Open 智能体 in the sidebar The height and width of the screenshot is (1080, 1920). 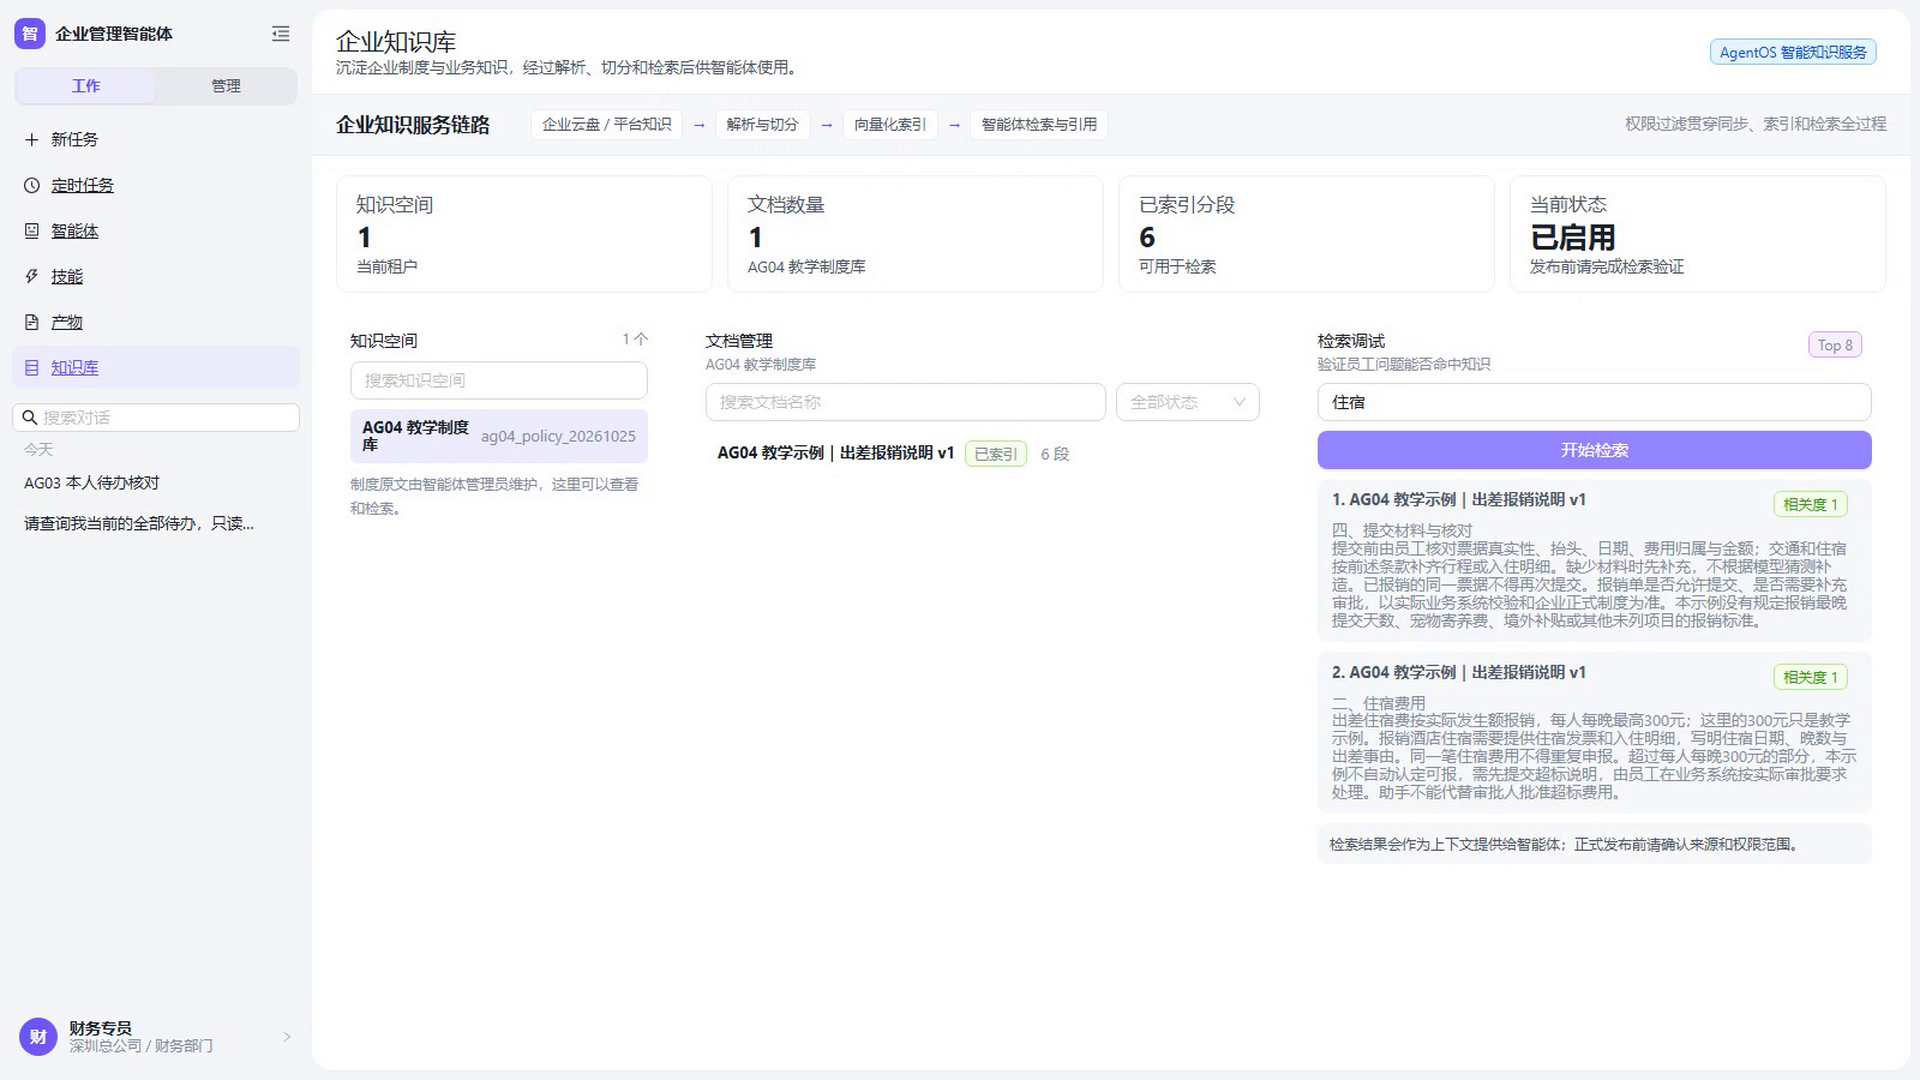156,231
